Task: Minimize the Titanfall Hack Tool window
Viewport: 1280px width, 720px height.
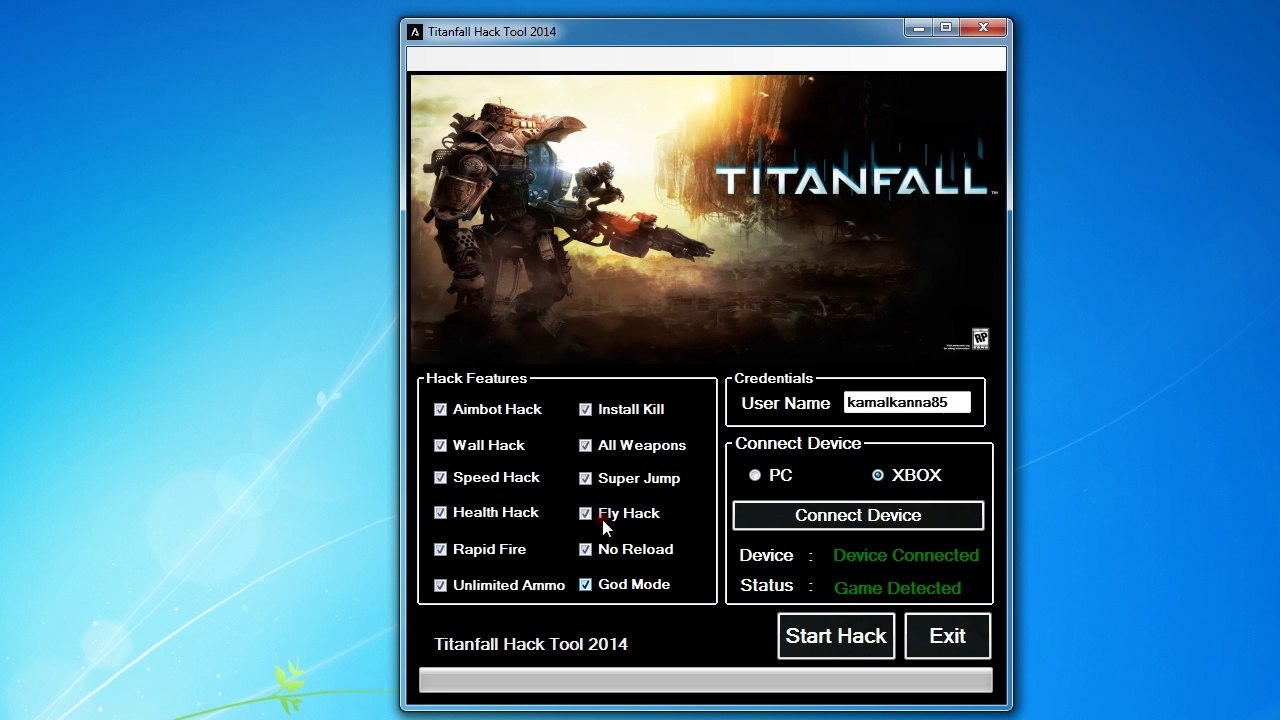Action: 919,28
